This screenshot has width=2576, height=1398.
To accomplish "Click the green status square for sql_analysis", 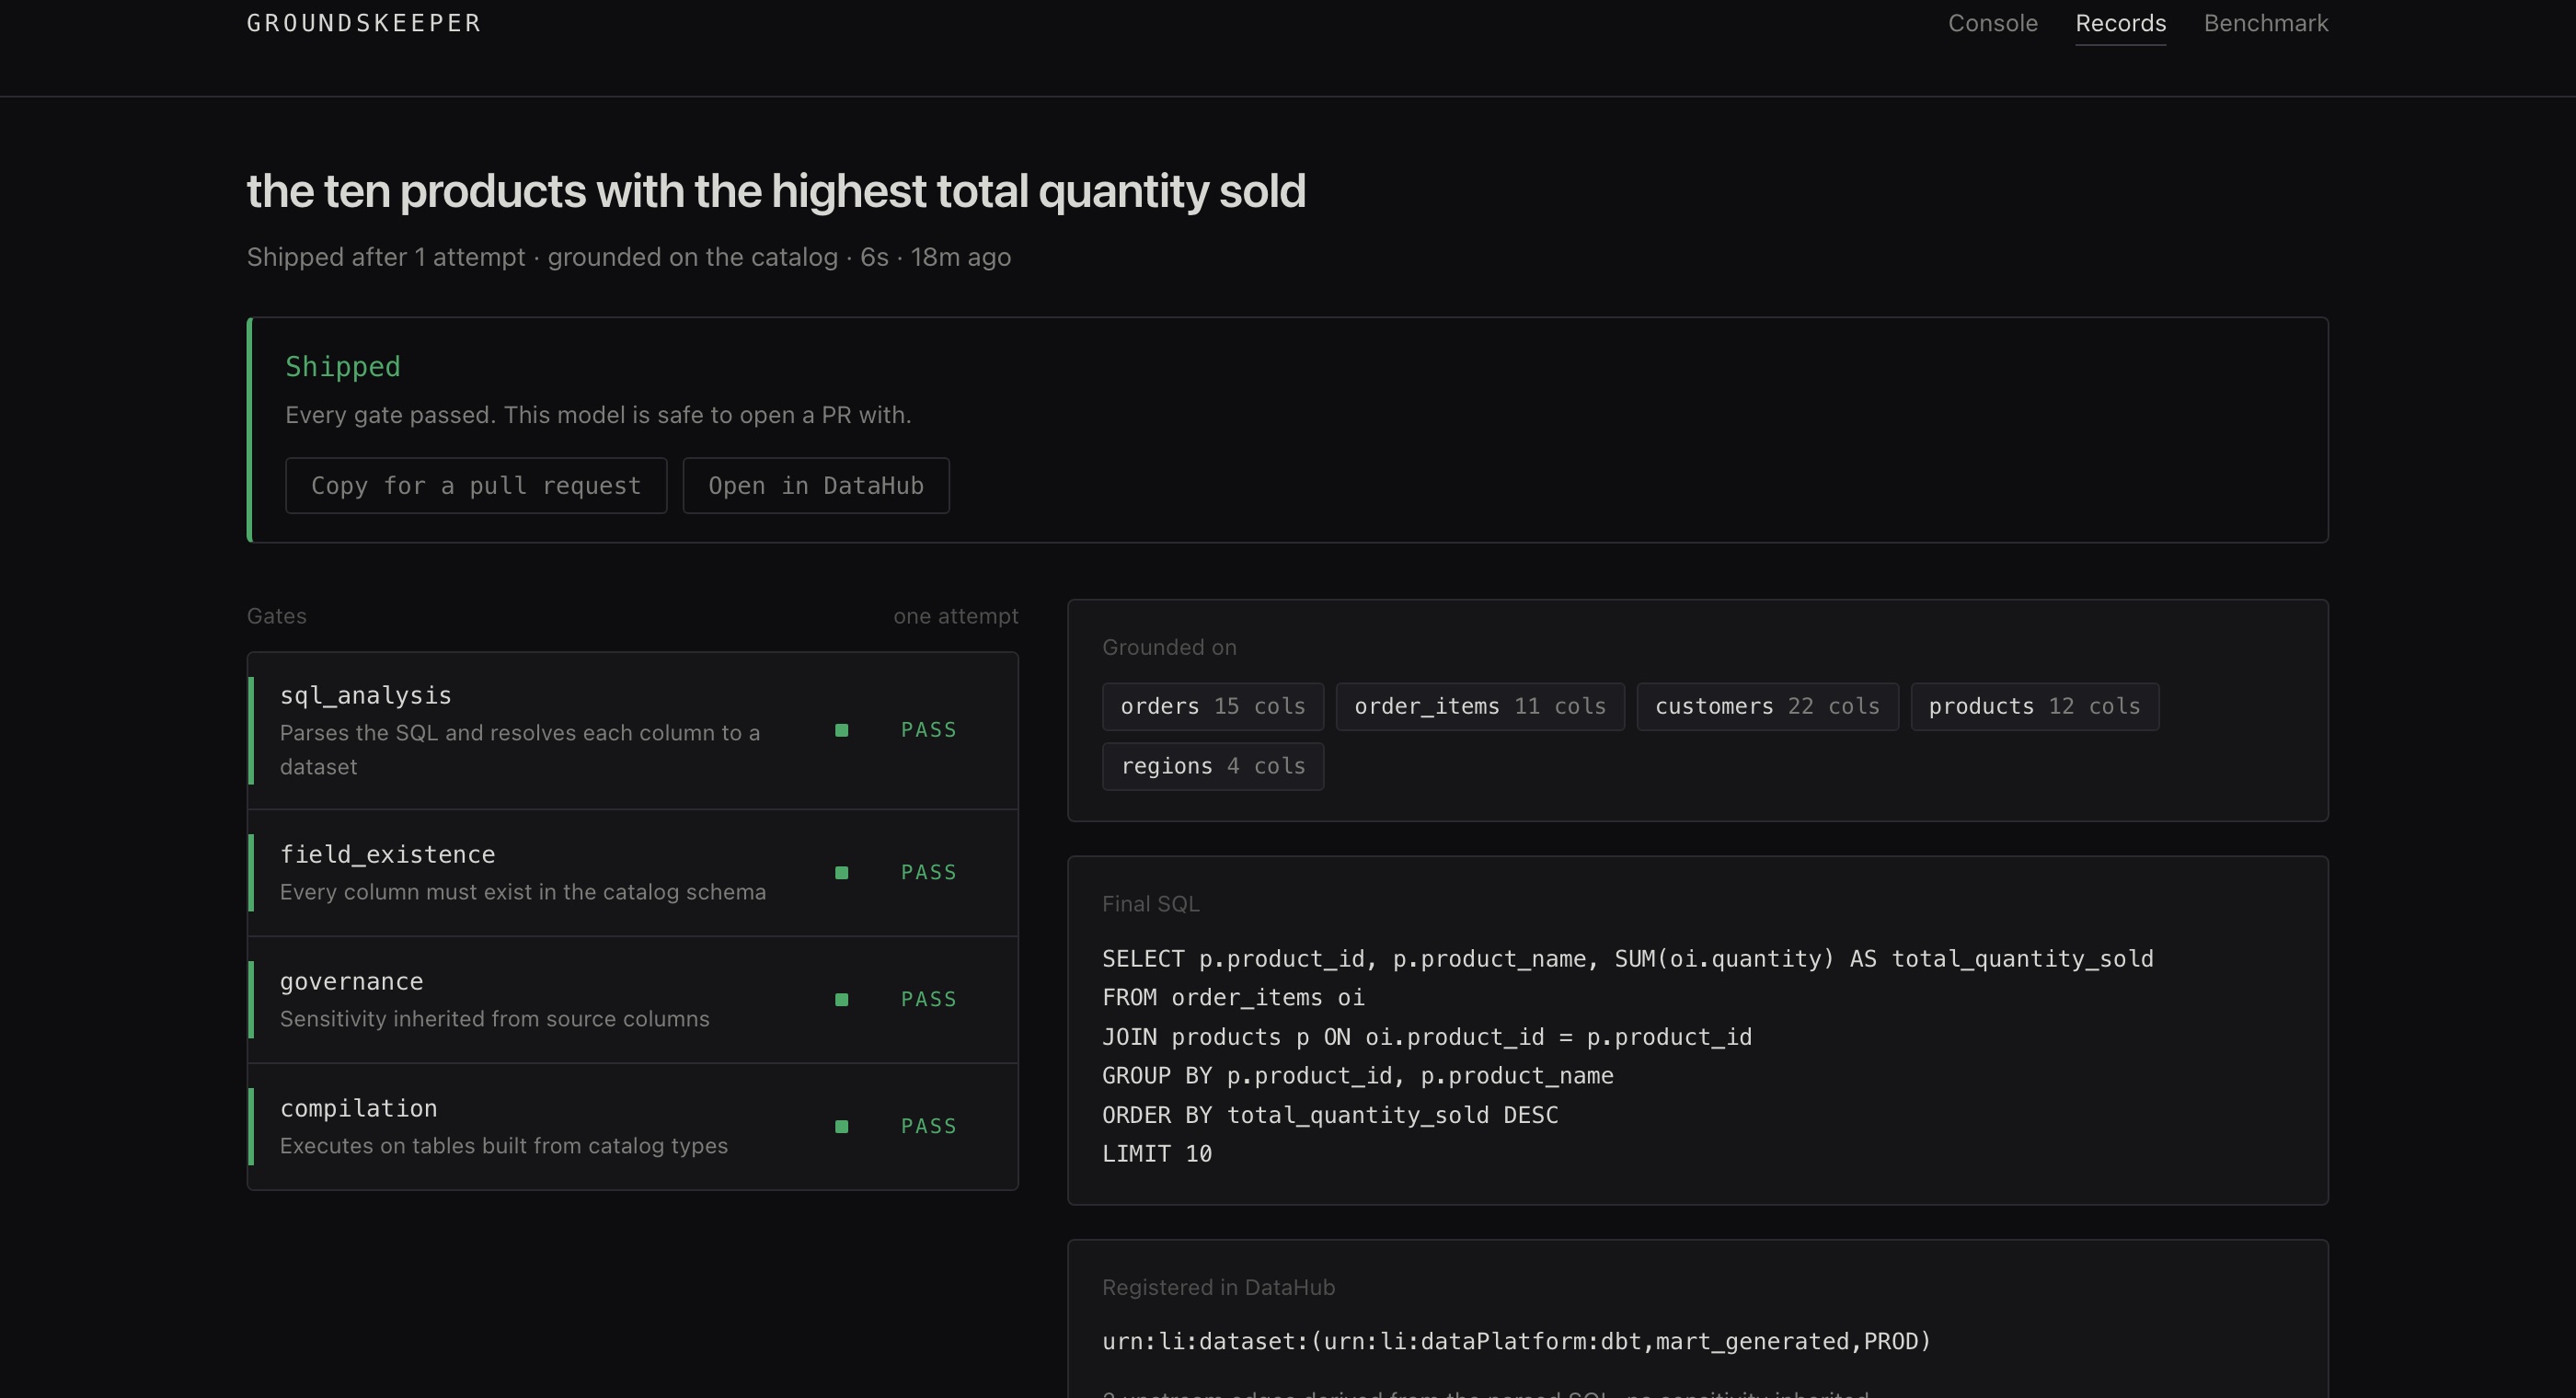I will [x=841, y=731].
